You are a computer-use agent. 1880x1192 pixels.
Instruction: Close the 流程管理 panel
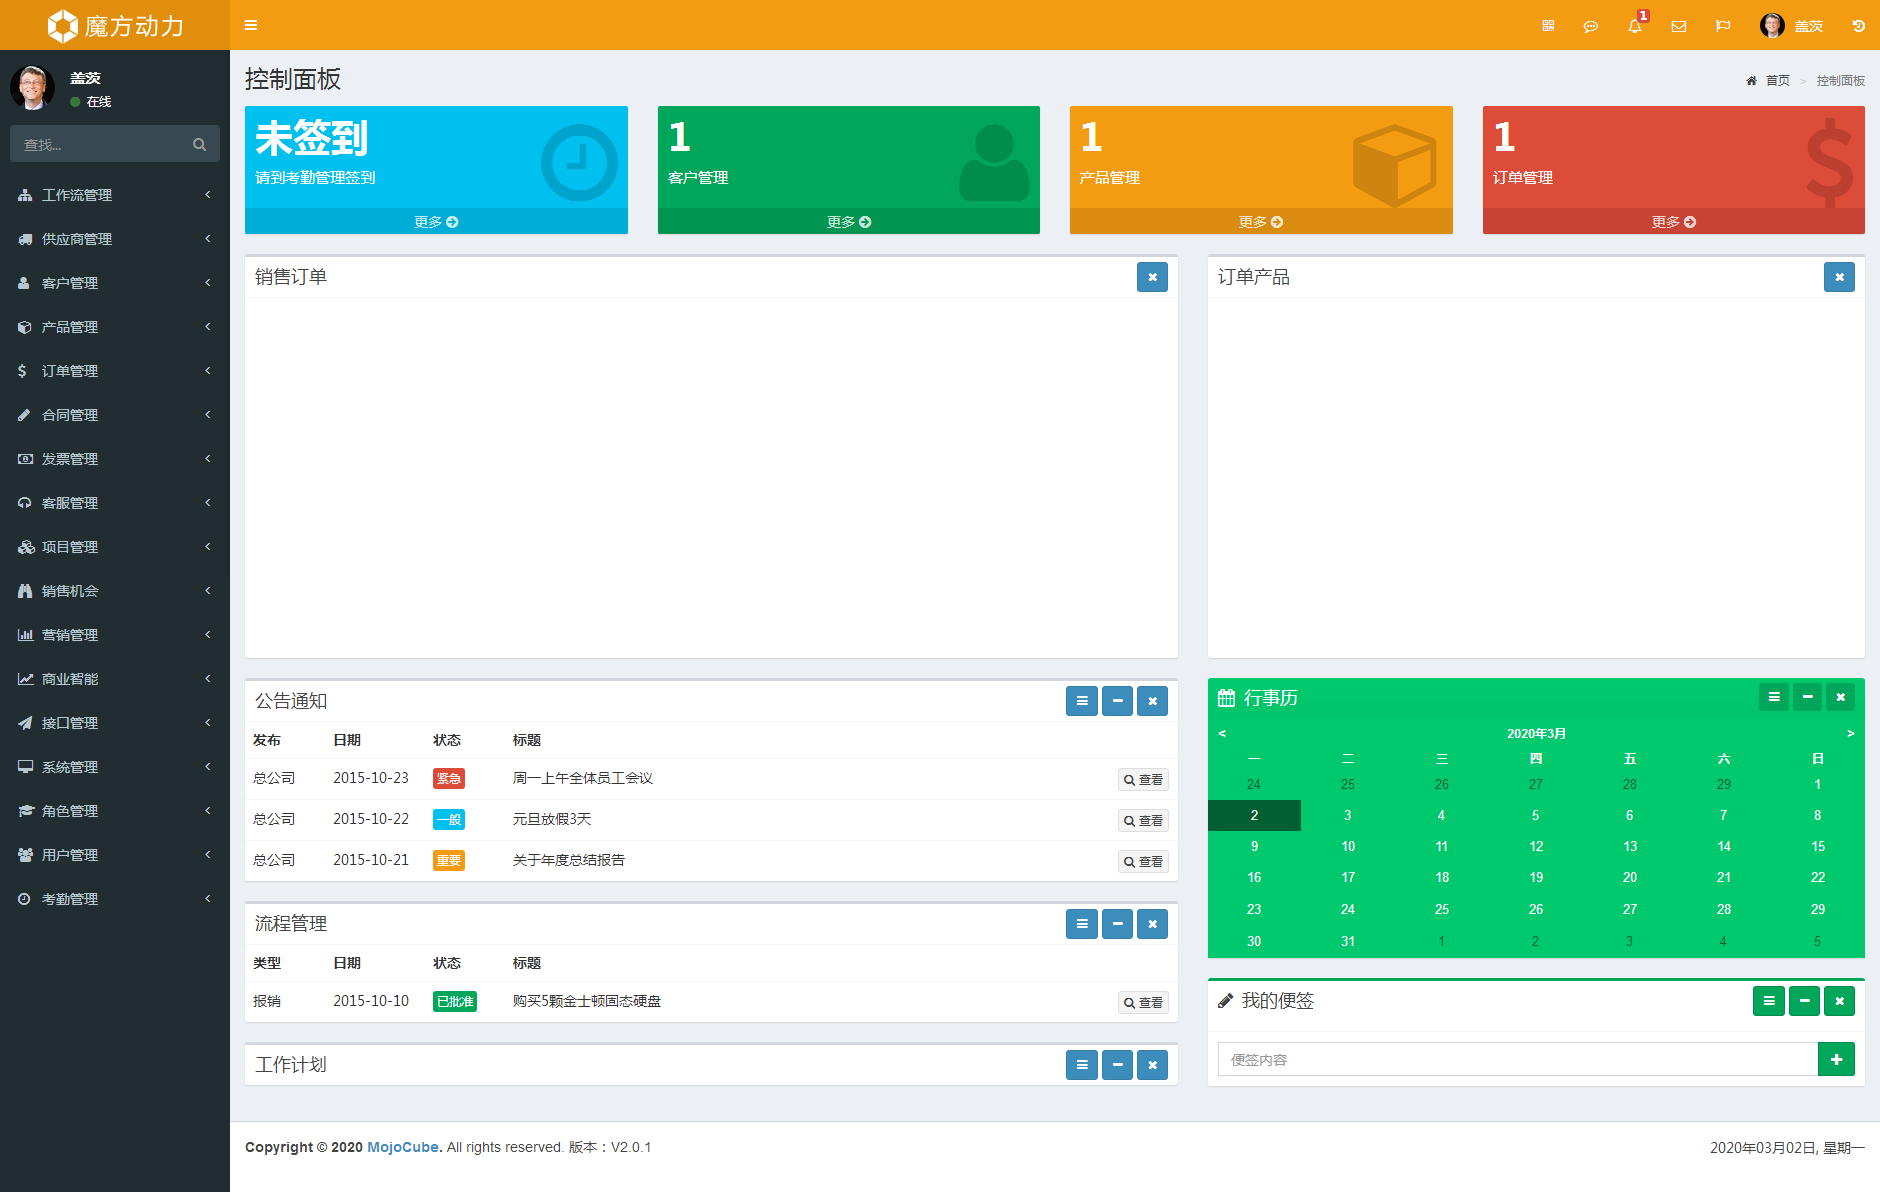(x=1152, y=924)
